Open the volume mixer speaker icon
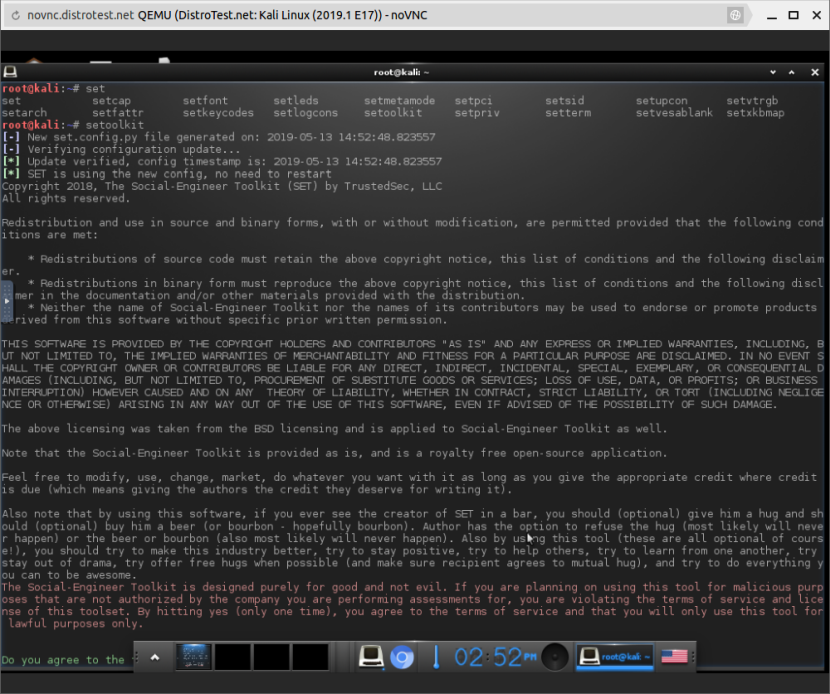The height and width of the screenshot is (694, 830). tap(555, 657)
